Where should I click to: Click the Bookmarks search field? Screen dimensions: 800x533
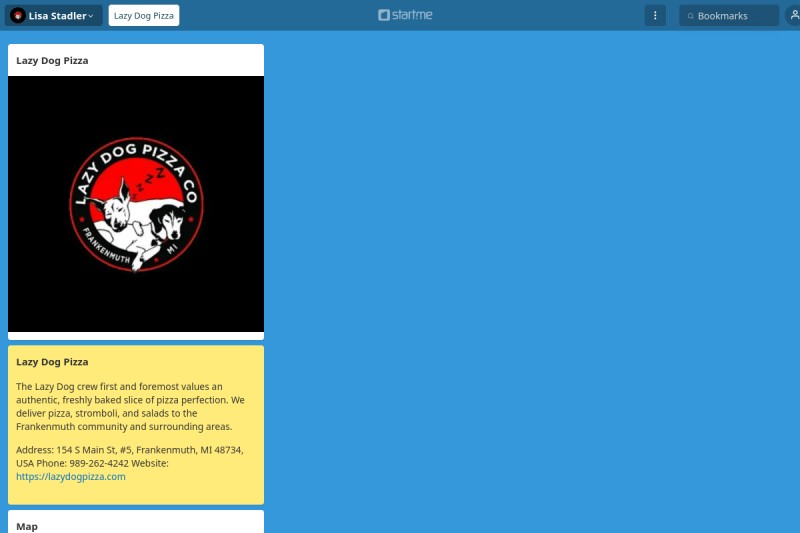click(x=729, y=16)
